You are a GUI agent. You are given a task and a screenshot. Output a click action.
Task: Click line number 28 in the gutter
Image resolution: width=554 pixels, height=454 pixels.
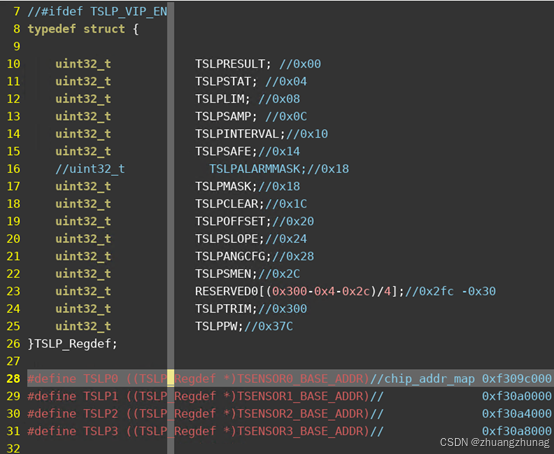click(13, 379)
